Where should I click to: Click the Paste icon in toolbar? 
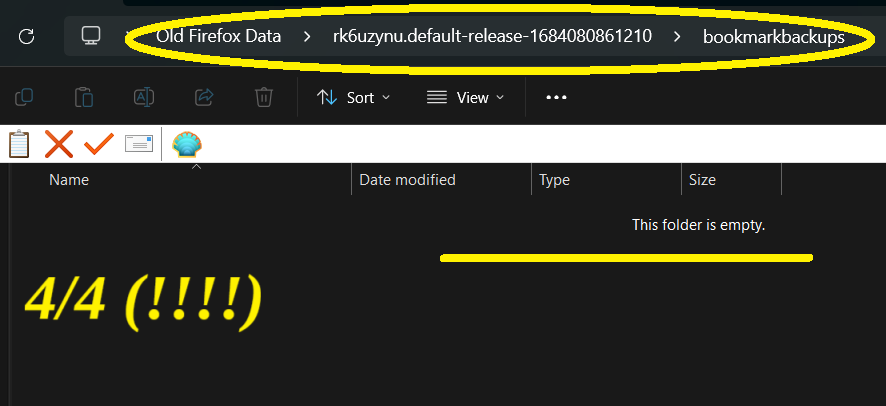pos(84,97)
